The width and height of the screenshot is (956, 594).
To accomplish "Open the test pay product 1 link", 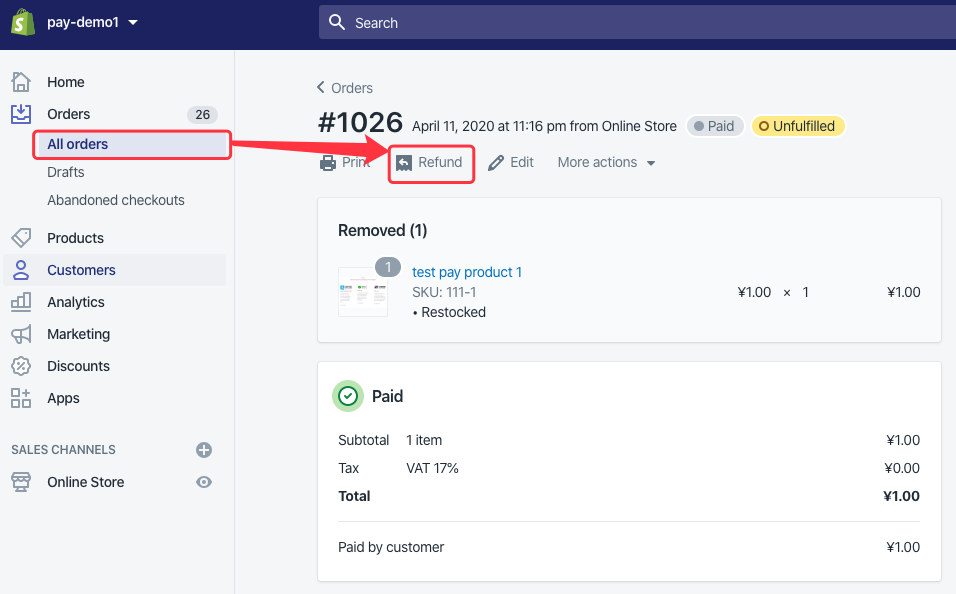I will pos(467,271).
